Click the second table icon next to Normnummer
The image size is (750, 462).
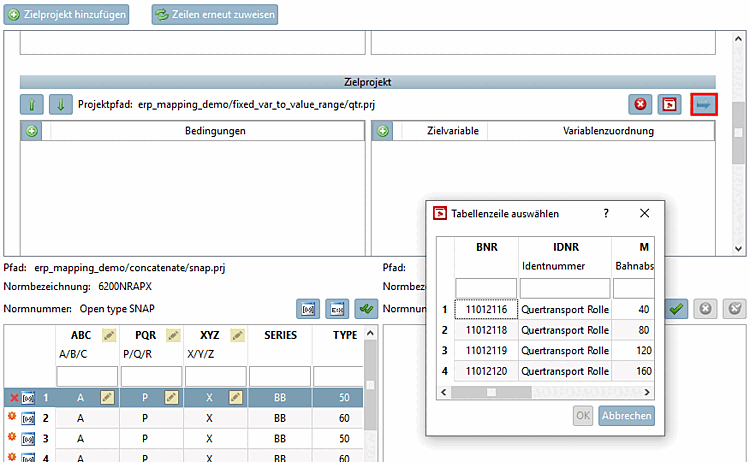point(337,309)
